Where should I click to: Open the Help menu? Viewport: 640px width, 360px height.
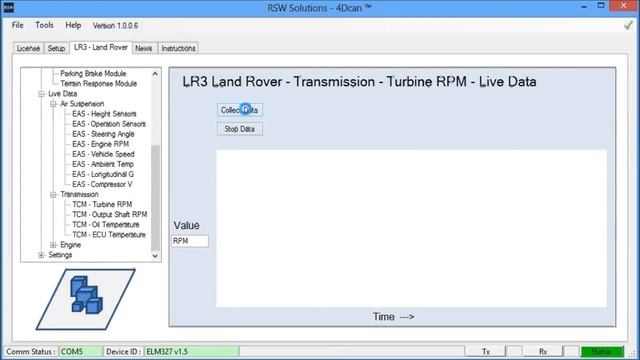click(73, 25)
